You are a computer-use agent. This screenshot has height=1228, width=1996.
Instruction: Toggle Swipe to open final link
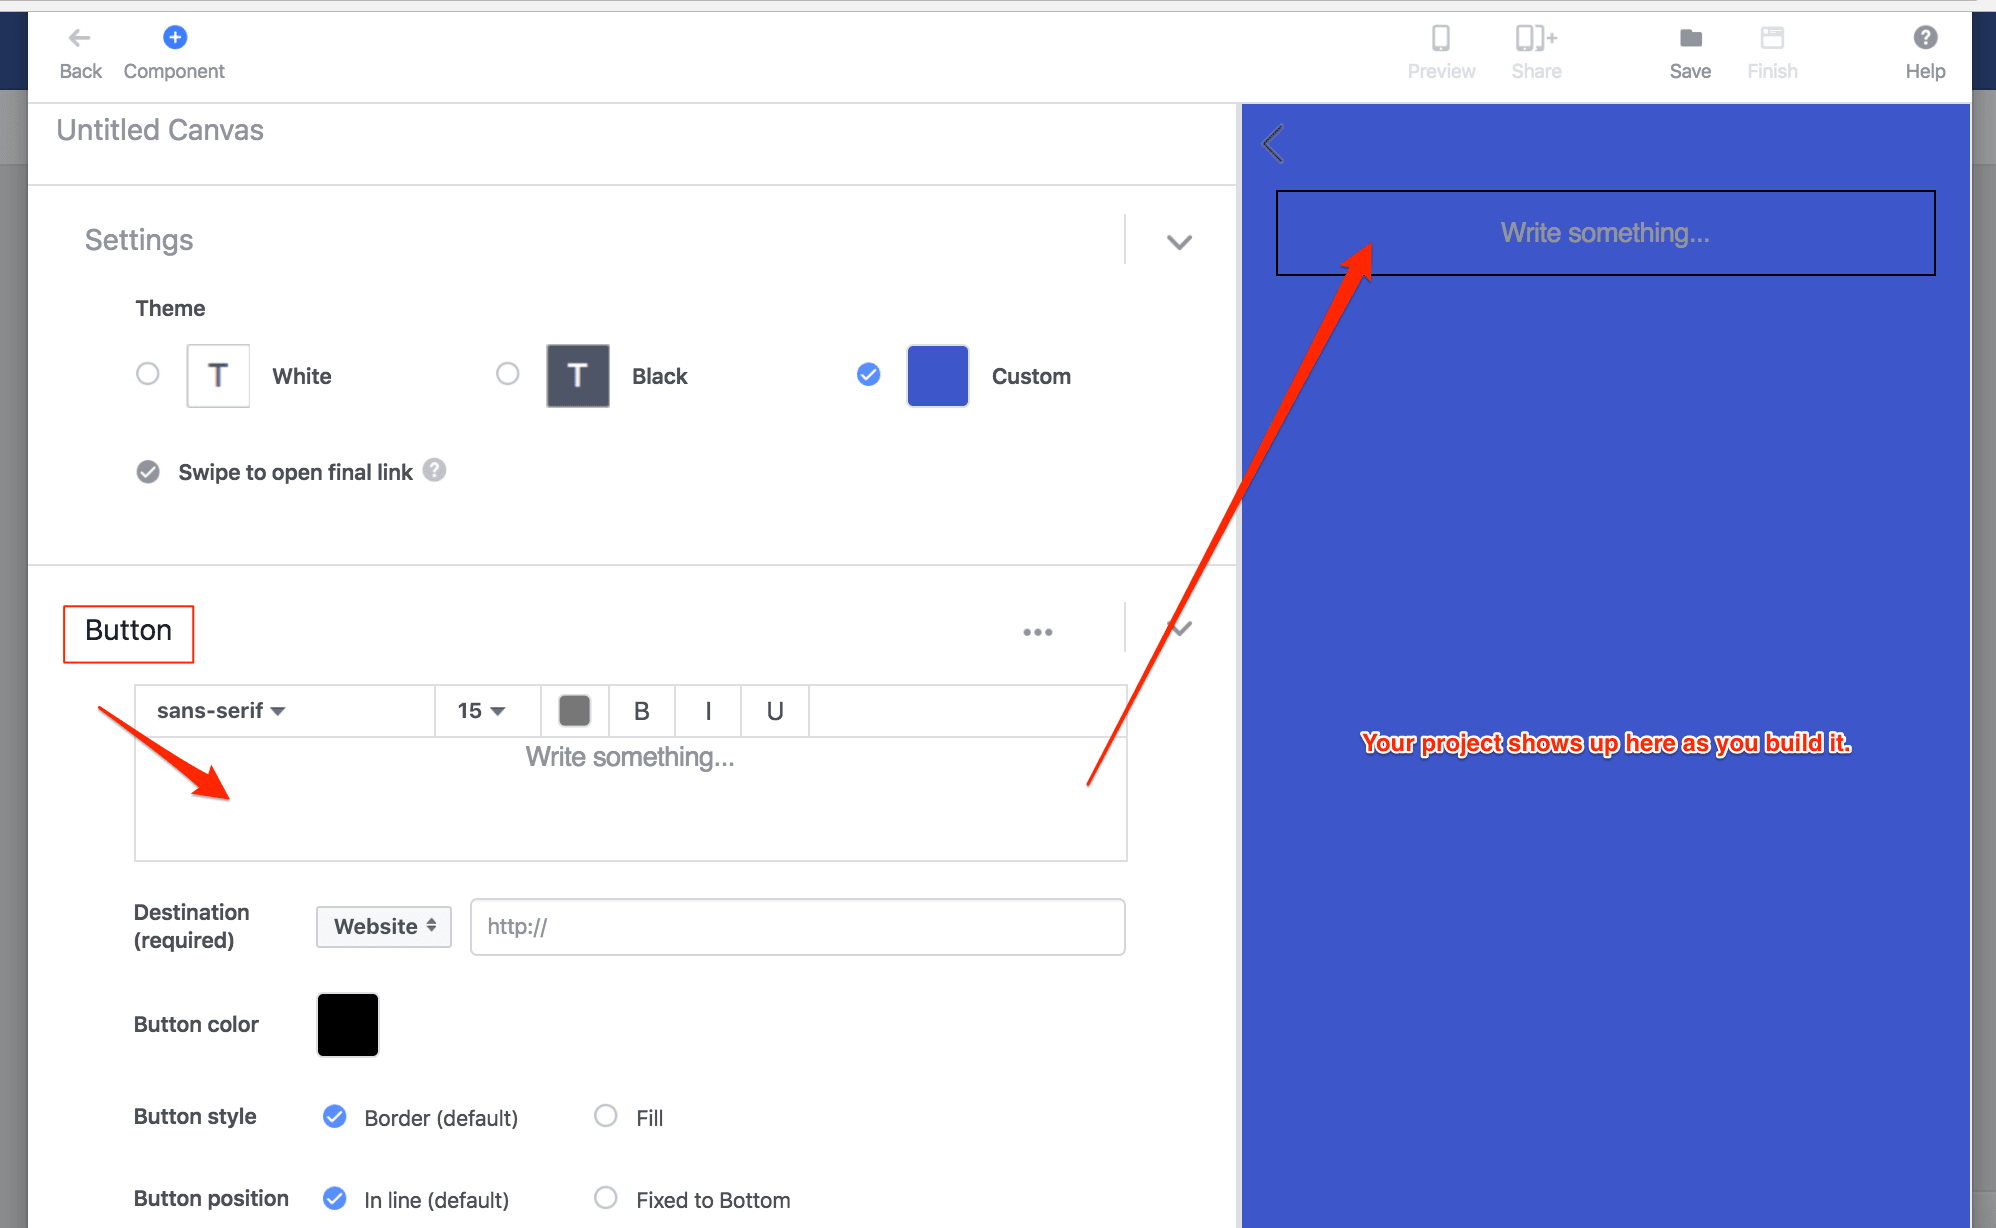pyautogui.click(x=148, y=472)
